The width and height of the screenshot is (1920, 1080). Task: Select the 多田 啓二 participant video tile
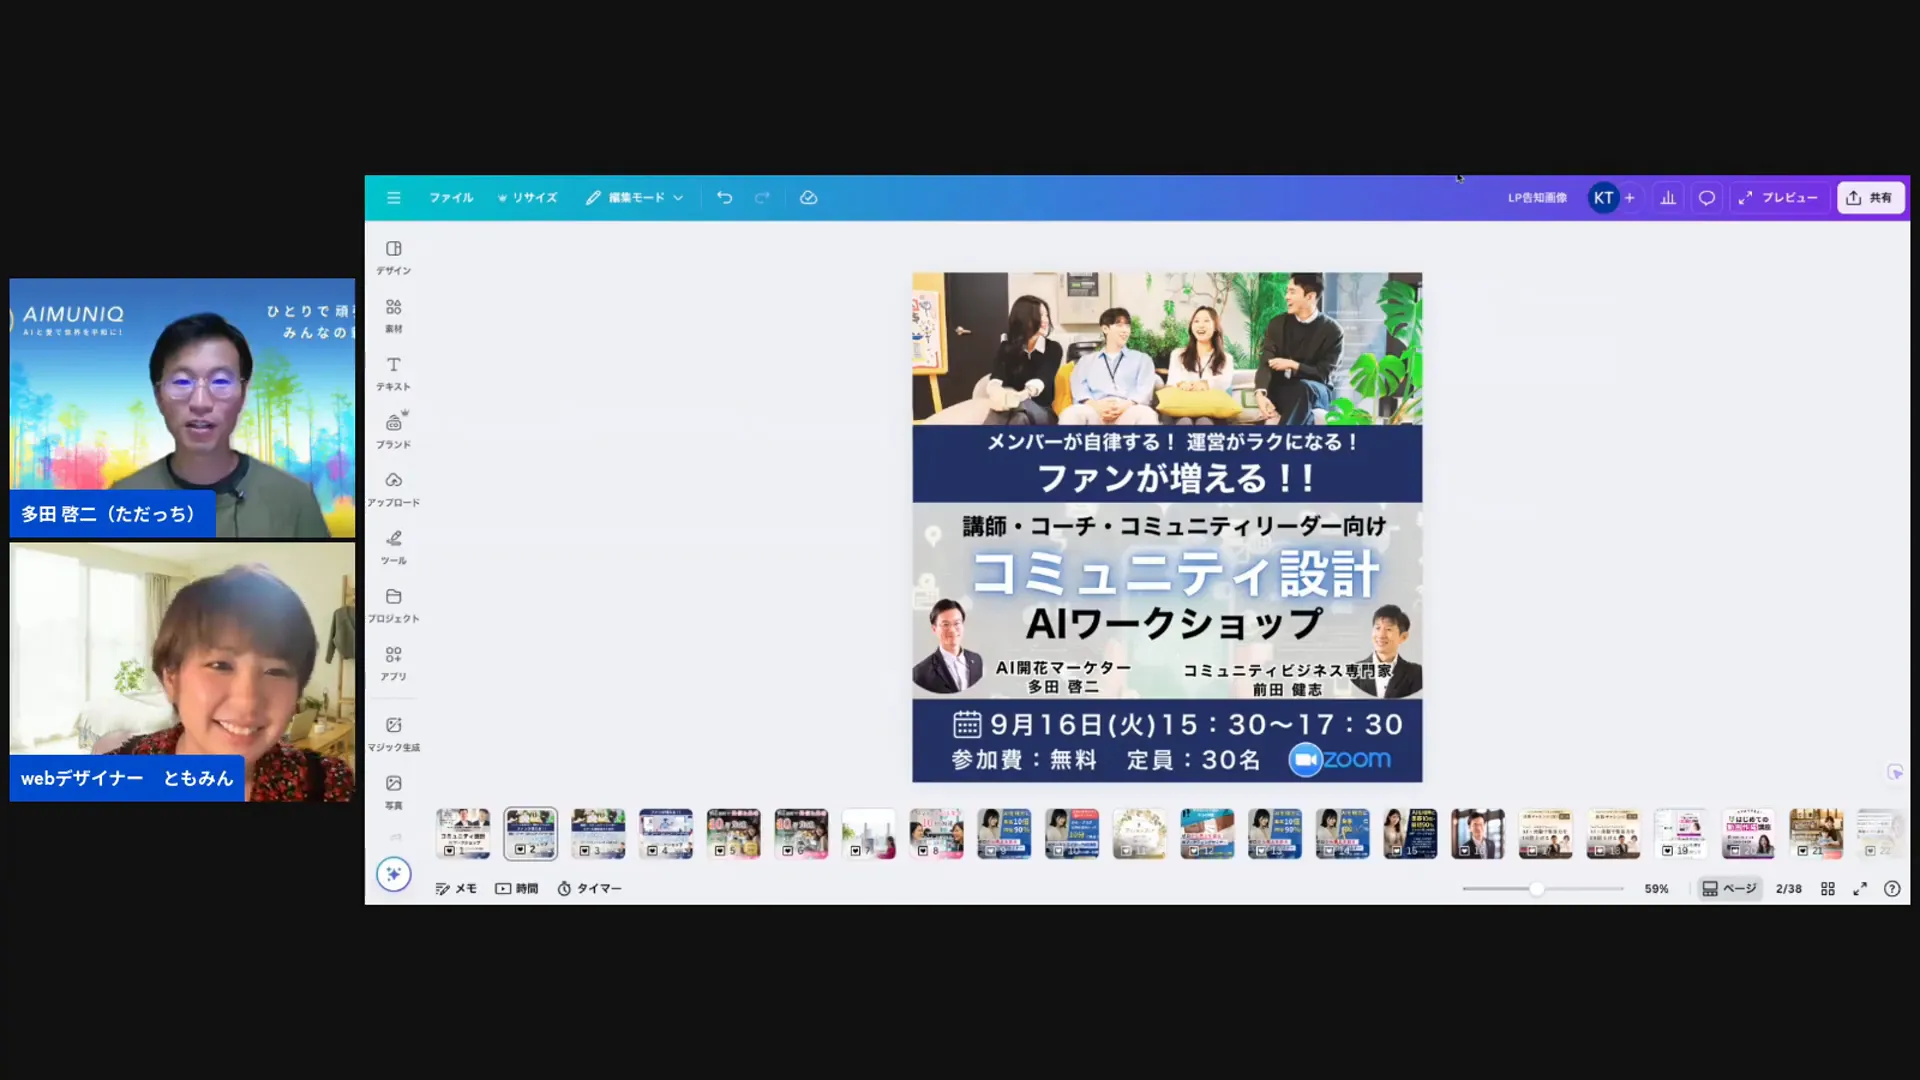182,408
